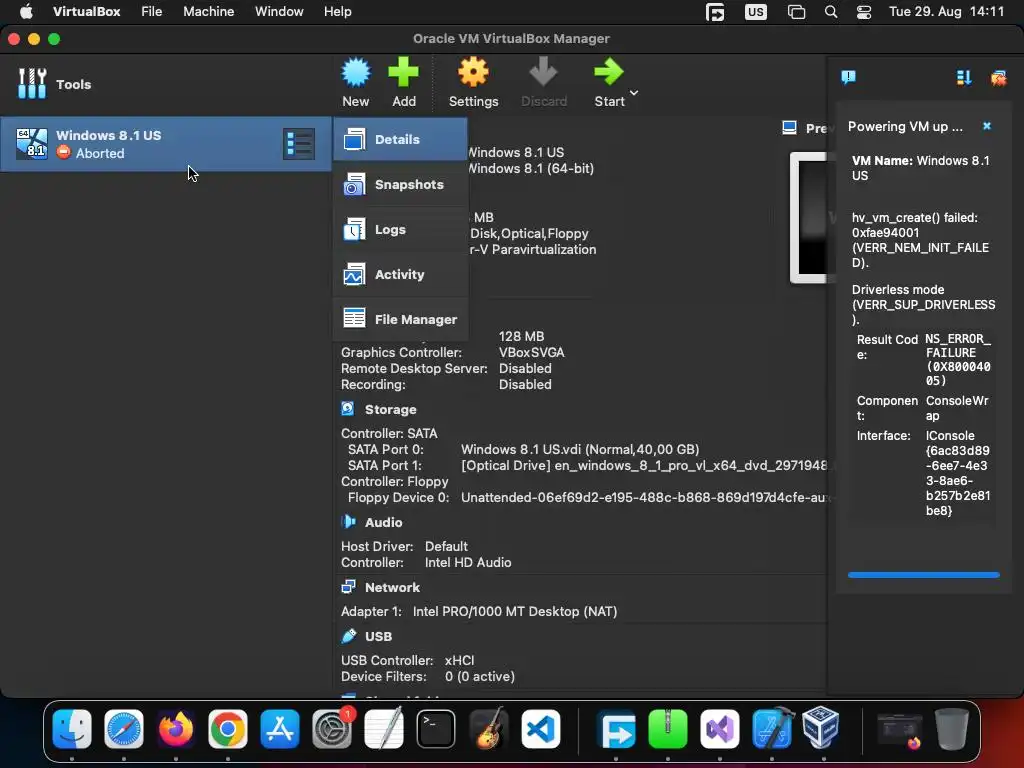Open the Apple menu
Image resolution: width=1024 pixels, height=768 pixels.
[26, 12]
